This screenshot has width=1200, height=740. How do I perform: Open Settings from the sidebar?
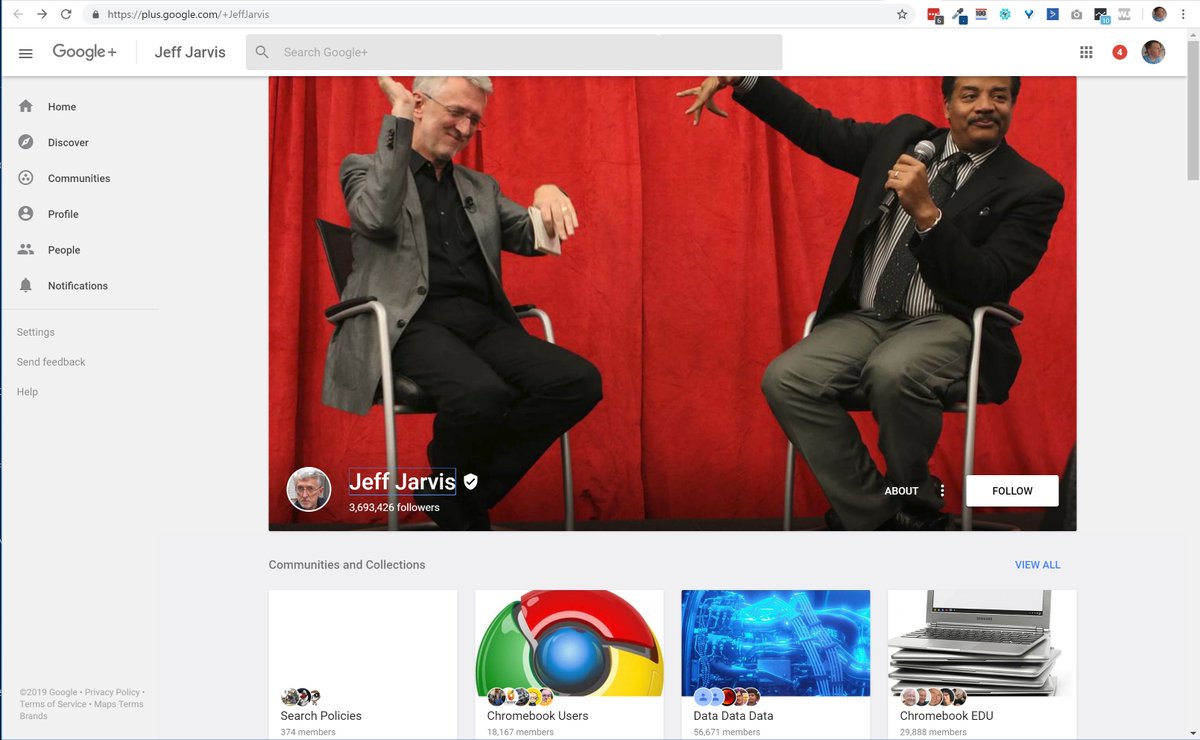click(35, 331)
